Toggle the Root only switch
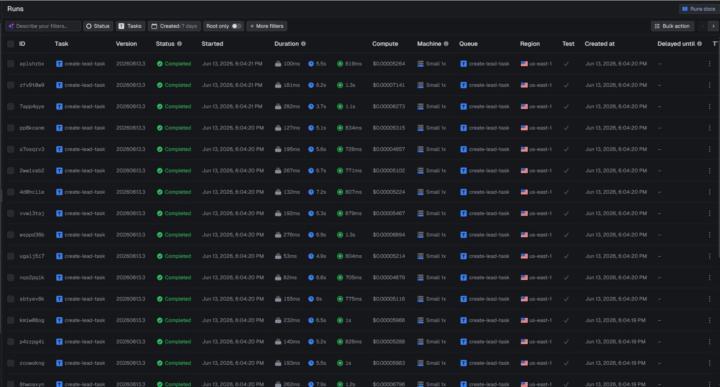 click(236, 26)
